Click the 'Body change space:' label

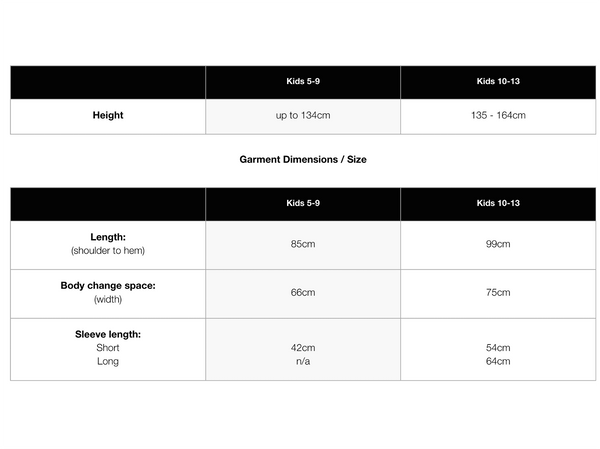click(x=108, y=286)
